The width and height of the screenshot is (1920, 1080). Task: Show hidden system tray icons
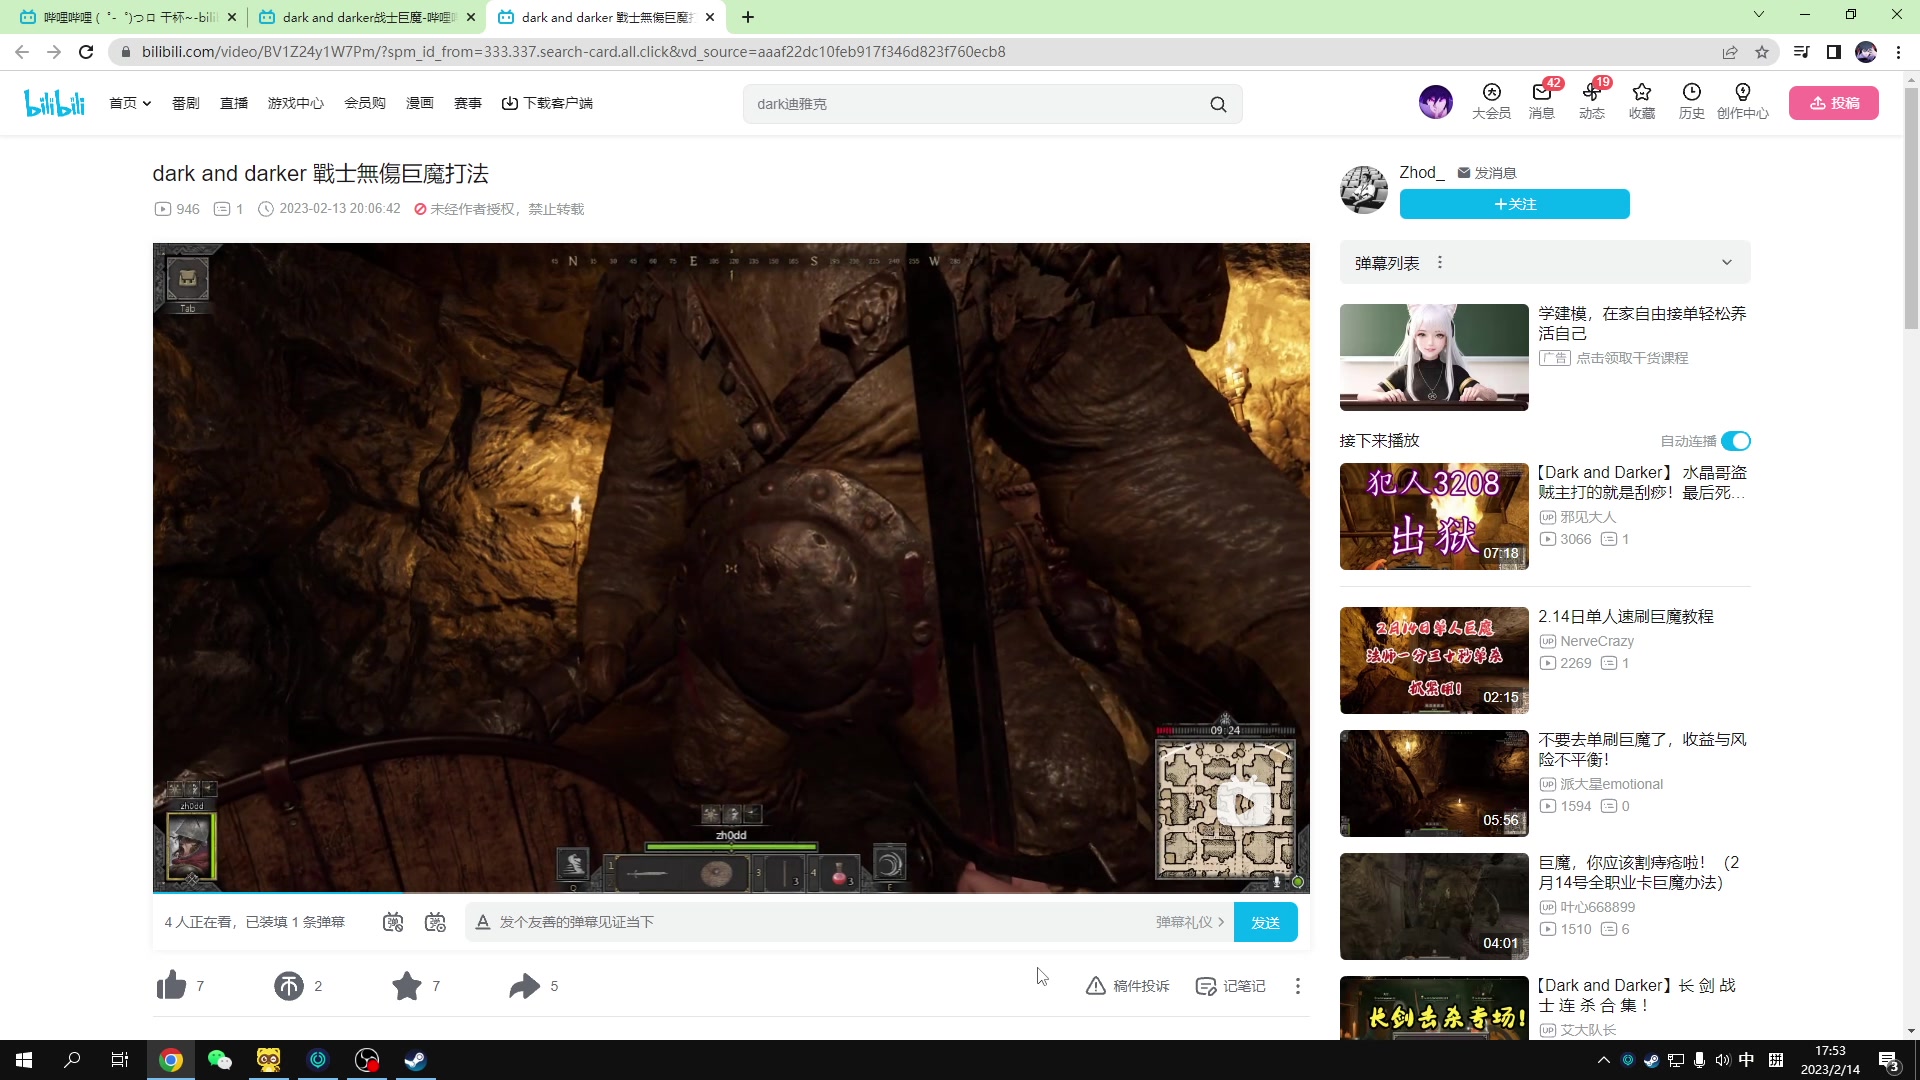[1604, 1060]
